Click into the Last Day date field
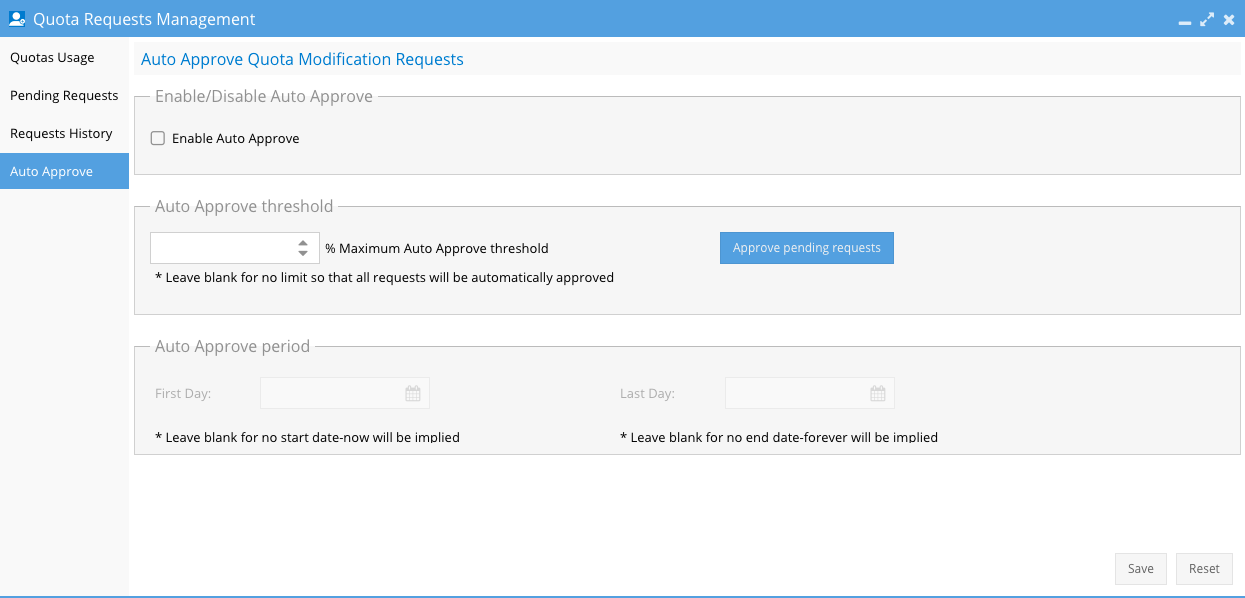Screen dimensions: 1245x598 795,394
